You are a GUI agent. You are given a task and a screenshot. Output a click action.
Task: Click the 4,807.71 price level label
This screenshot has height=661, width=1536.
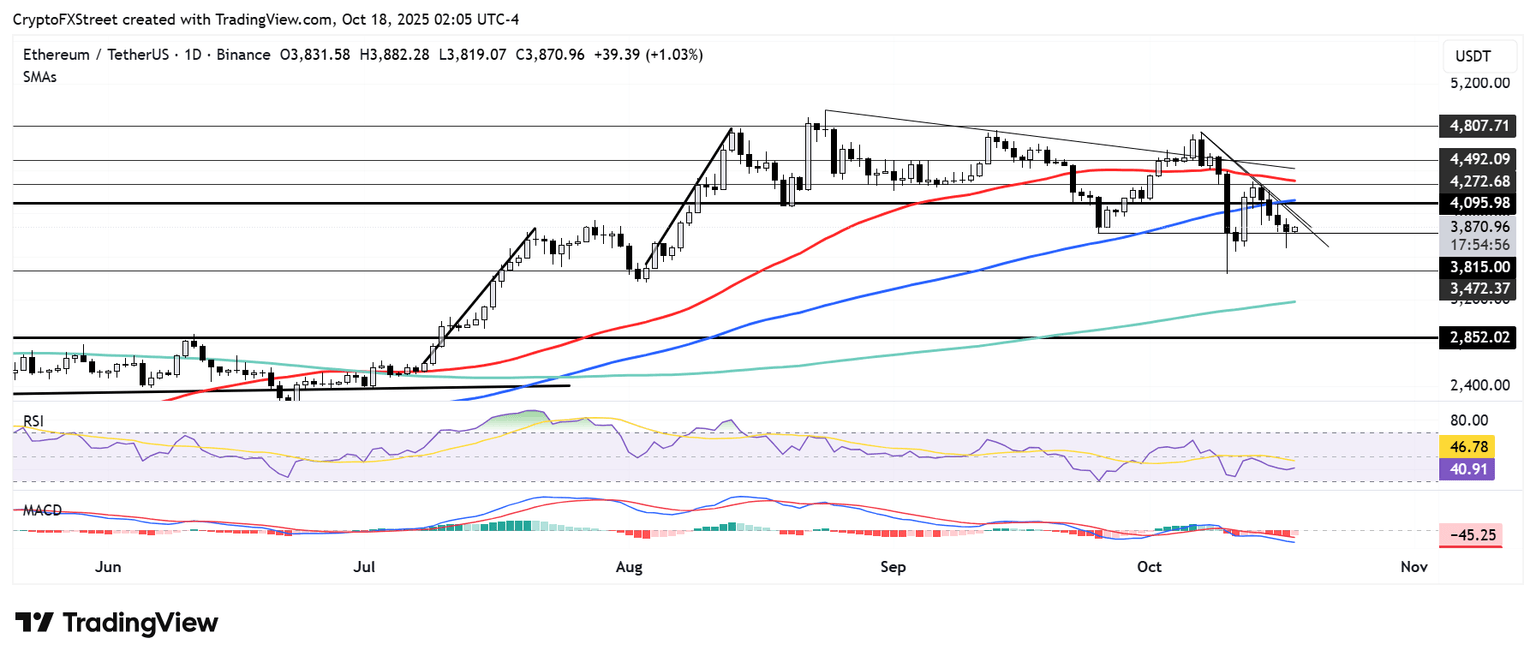[x=1477, y=127]
